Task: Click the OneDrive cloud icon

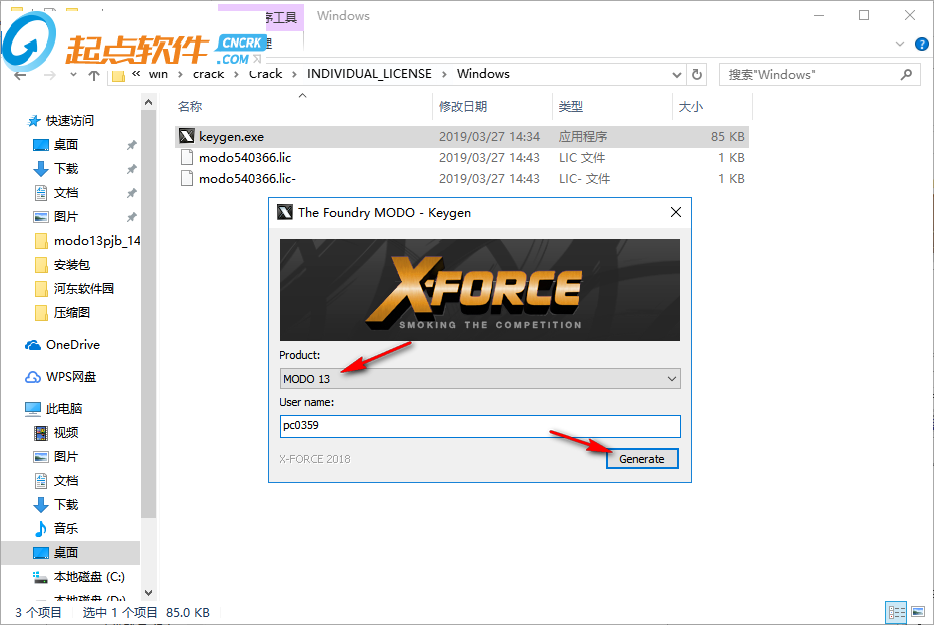Action: click(x=33, y=345)
